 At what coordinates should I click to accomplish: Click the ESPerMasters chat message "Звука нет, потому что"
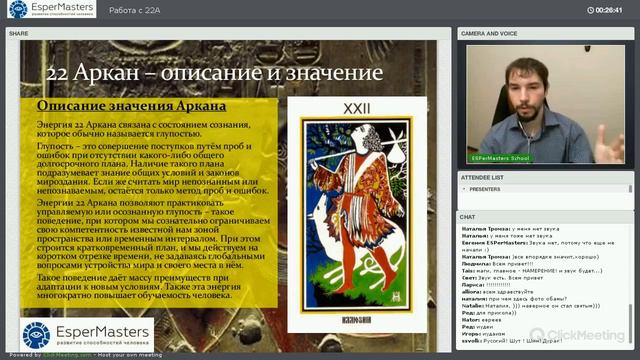point(538,246)
